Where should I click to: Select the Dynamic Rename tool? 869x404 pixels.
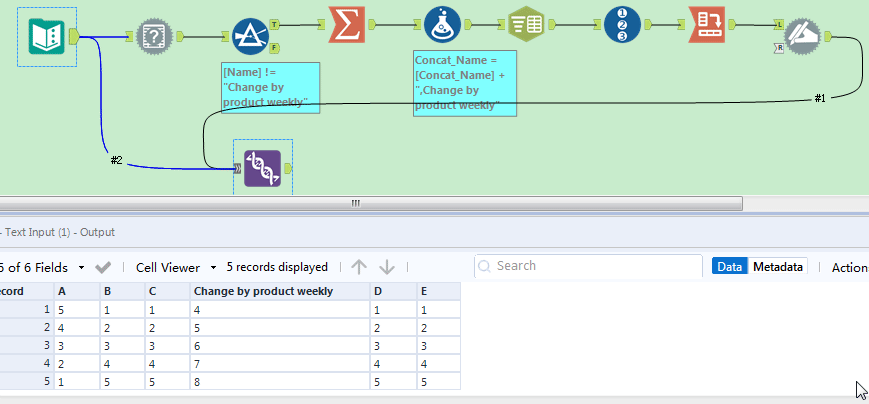click(x=804, y=37)
